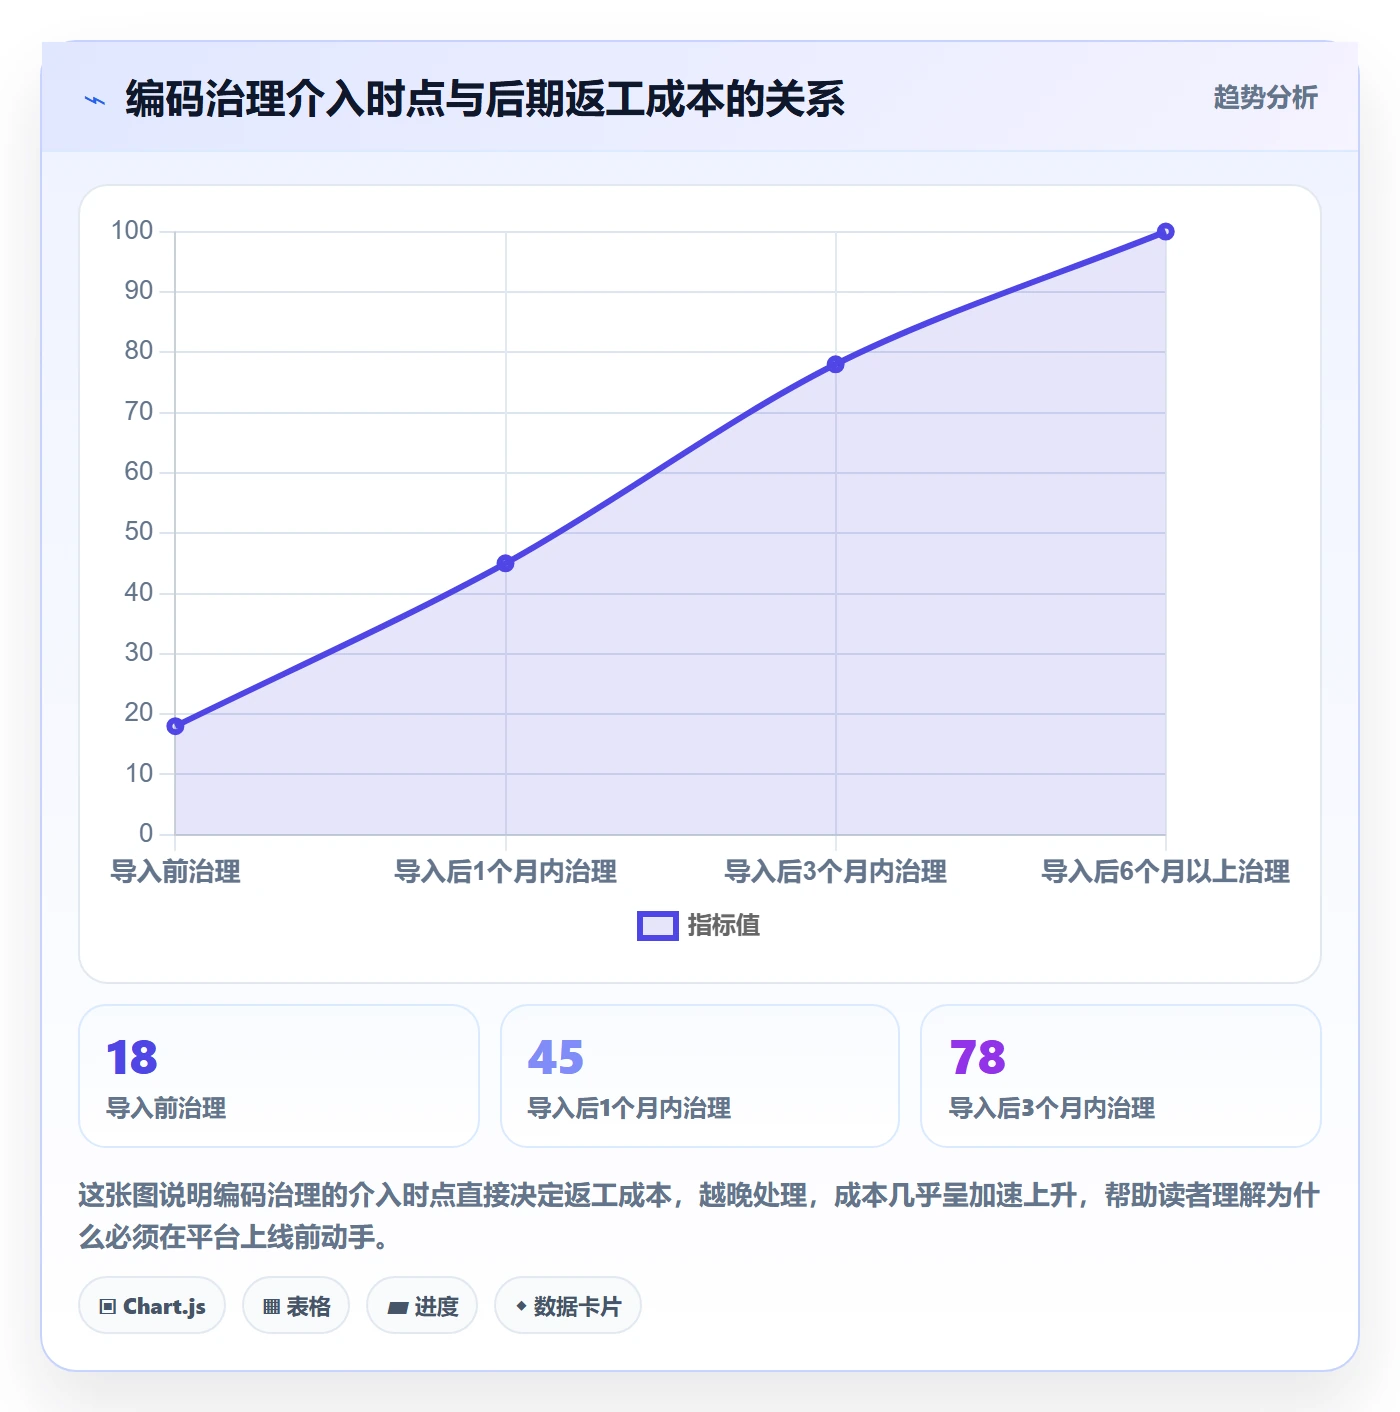1400x1412 pixels.
Task: Click the 进度 tag
Action: point(422,1306)
